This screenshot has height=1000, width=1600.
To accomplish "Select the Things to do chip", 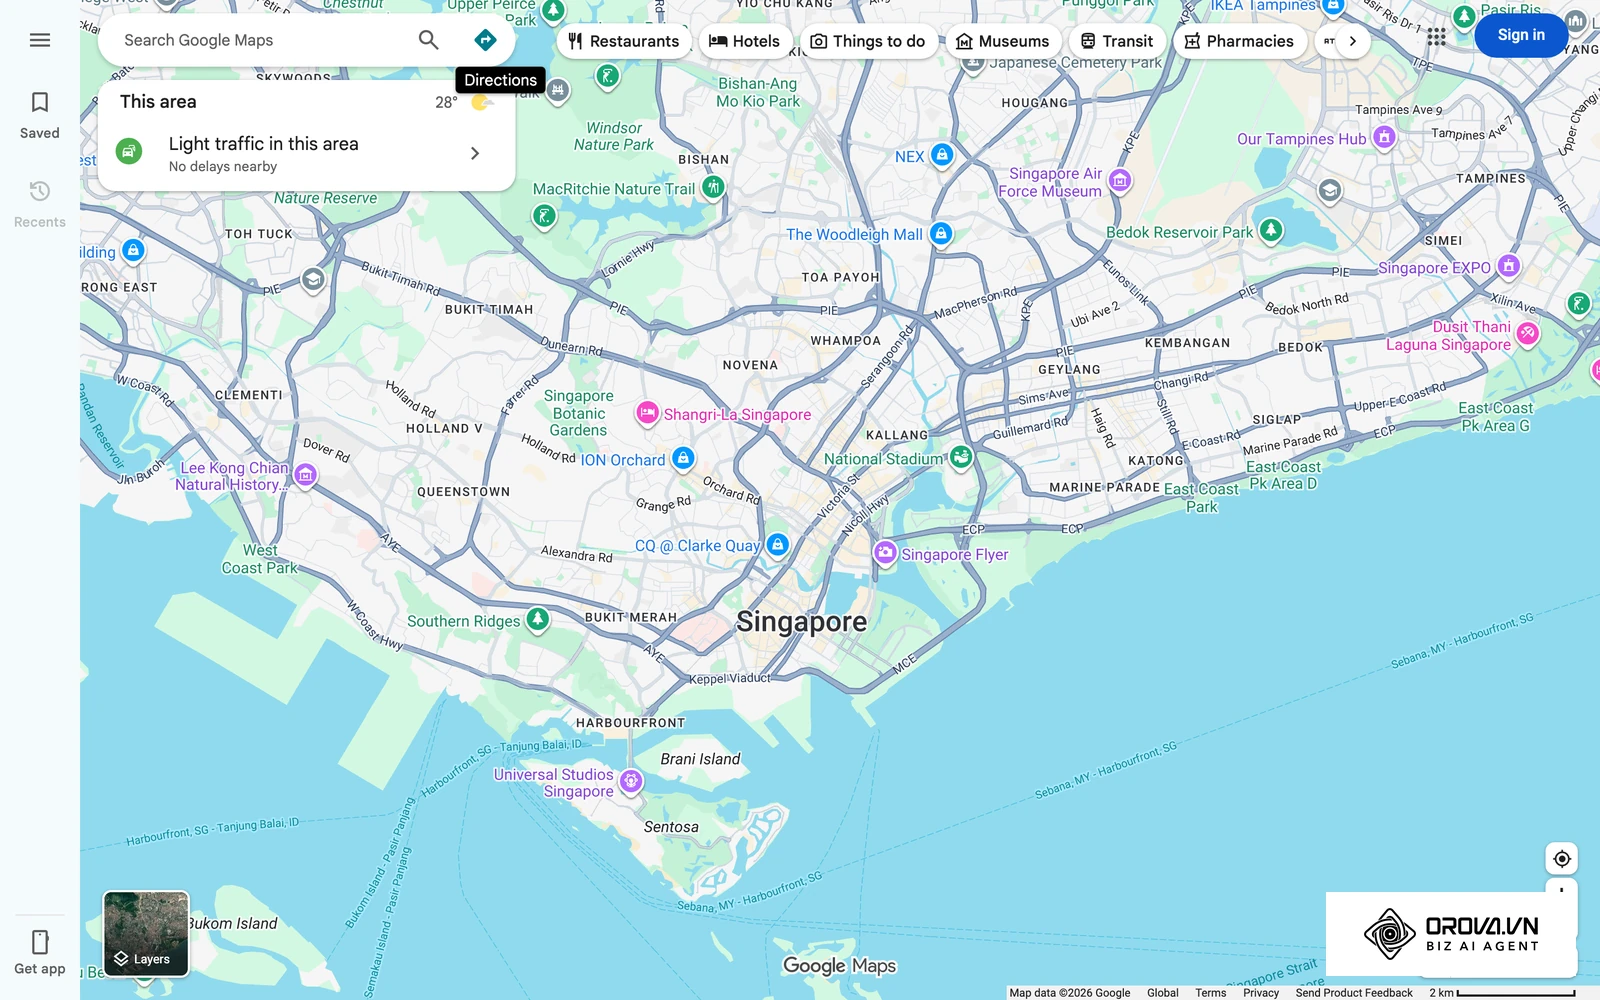I will [868, 41].
